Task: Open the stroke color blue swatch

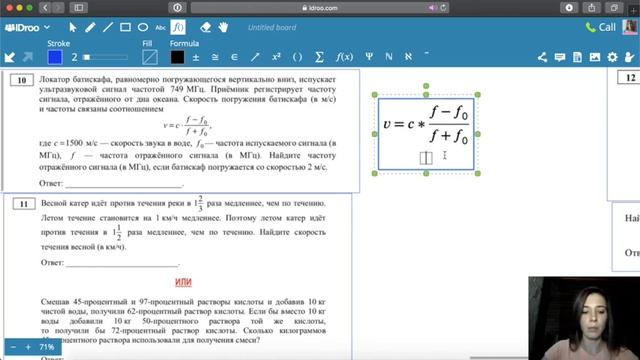Action: 55,57
